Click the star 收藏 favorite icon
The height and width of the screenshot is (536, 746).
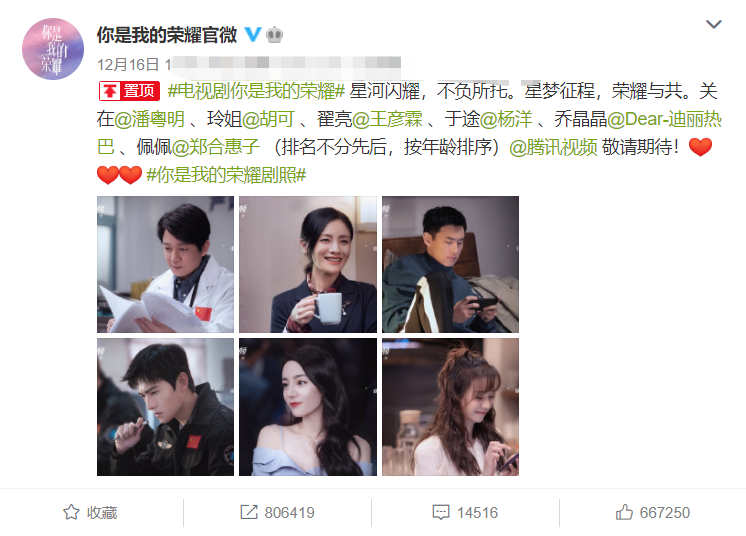(x=71, y=512)
